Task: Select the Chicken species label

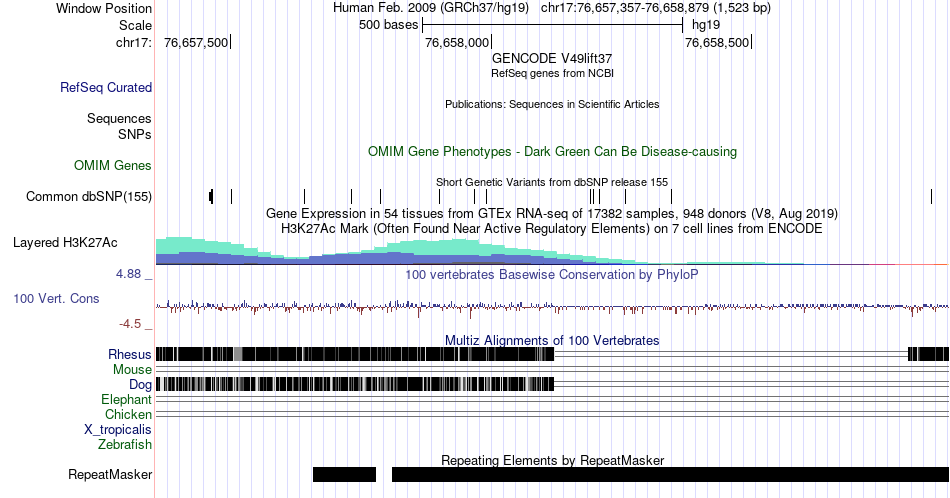Action: (128, 414)
